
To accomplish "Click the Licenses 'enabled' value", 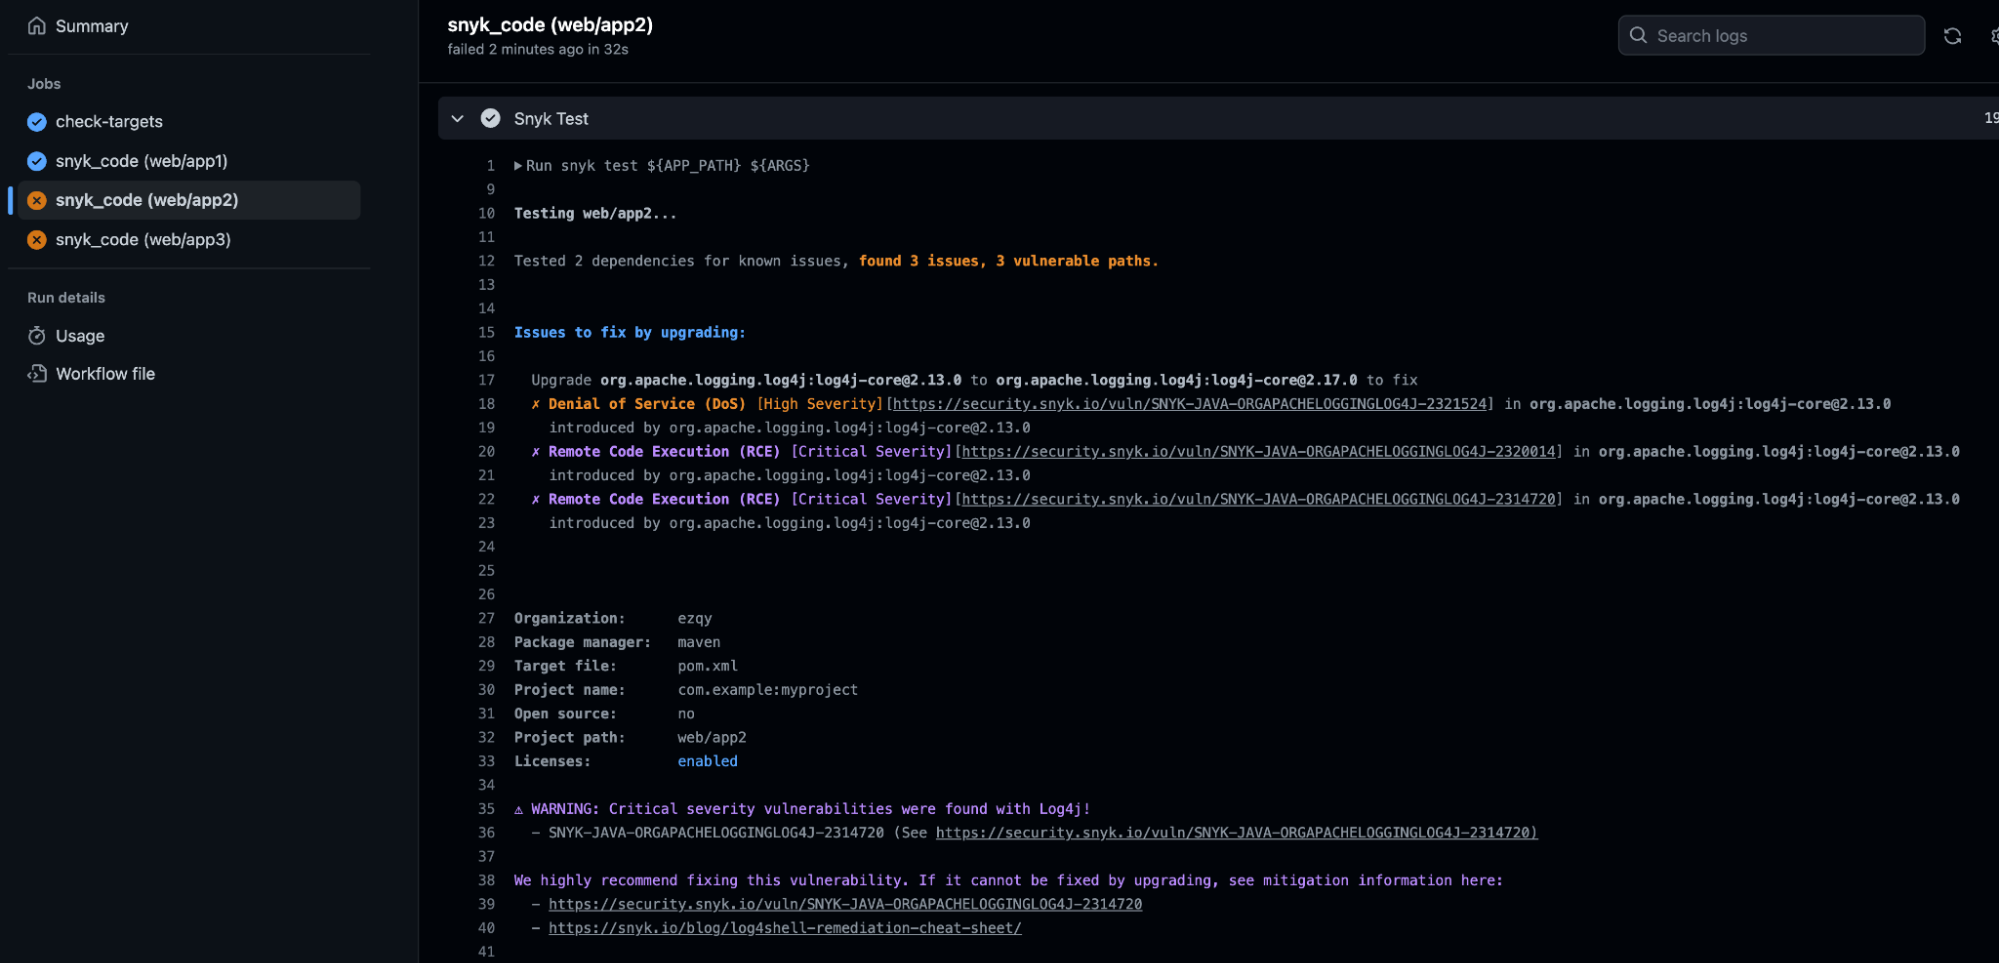I will tap(708, 762).
